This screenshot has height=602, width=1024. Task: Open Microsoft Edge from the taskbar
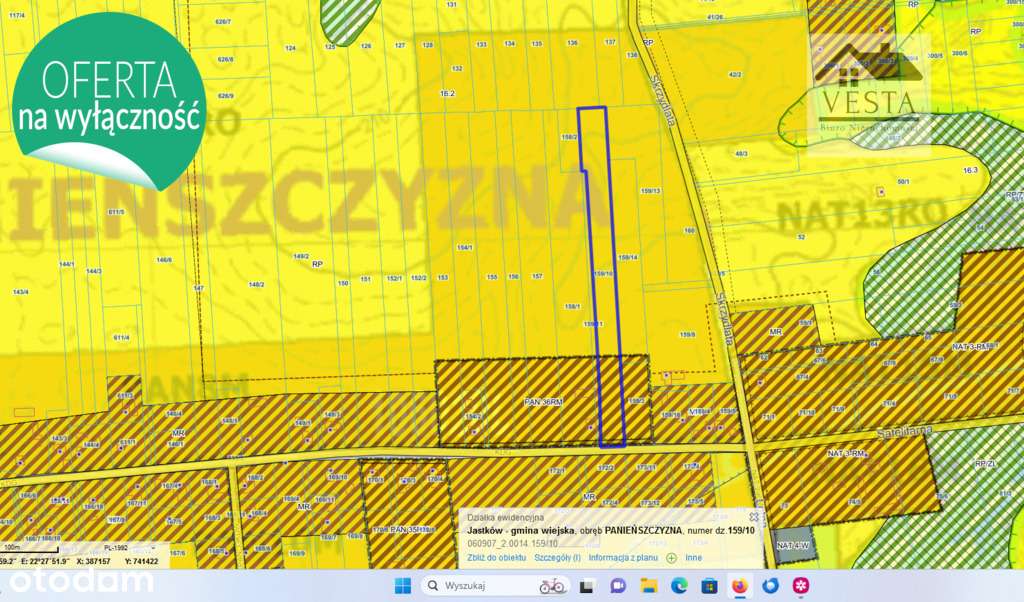(679, 586)
